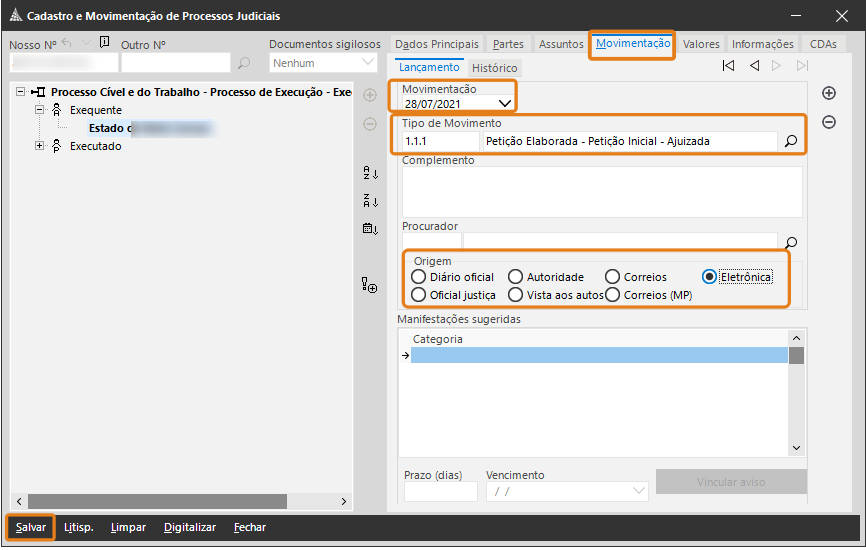866x550 pixels.
Task: Open the Movimentação date dropdown
Action: (x=505, y=103)
